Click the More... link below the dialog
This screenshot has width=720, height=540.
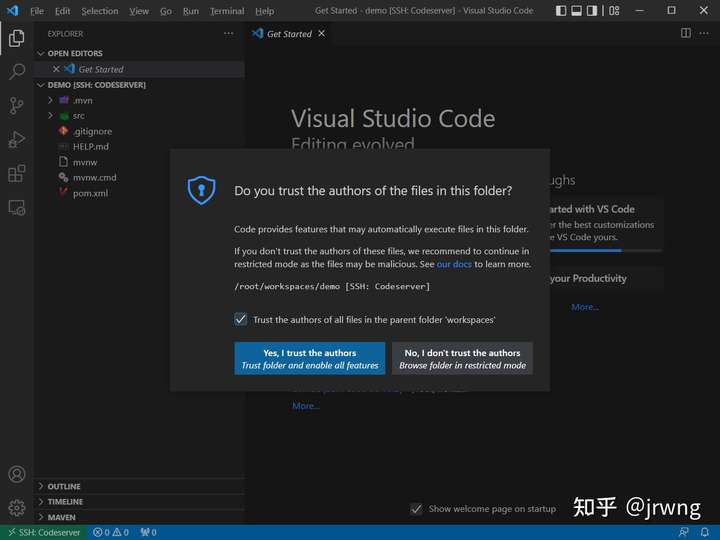click(x=306, y=405)
